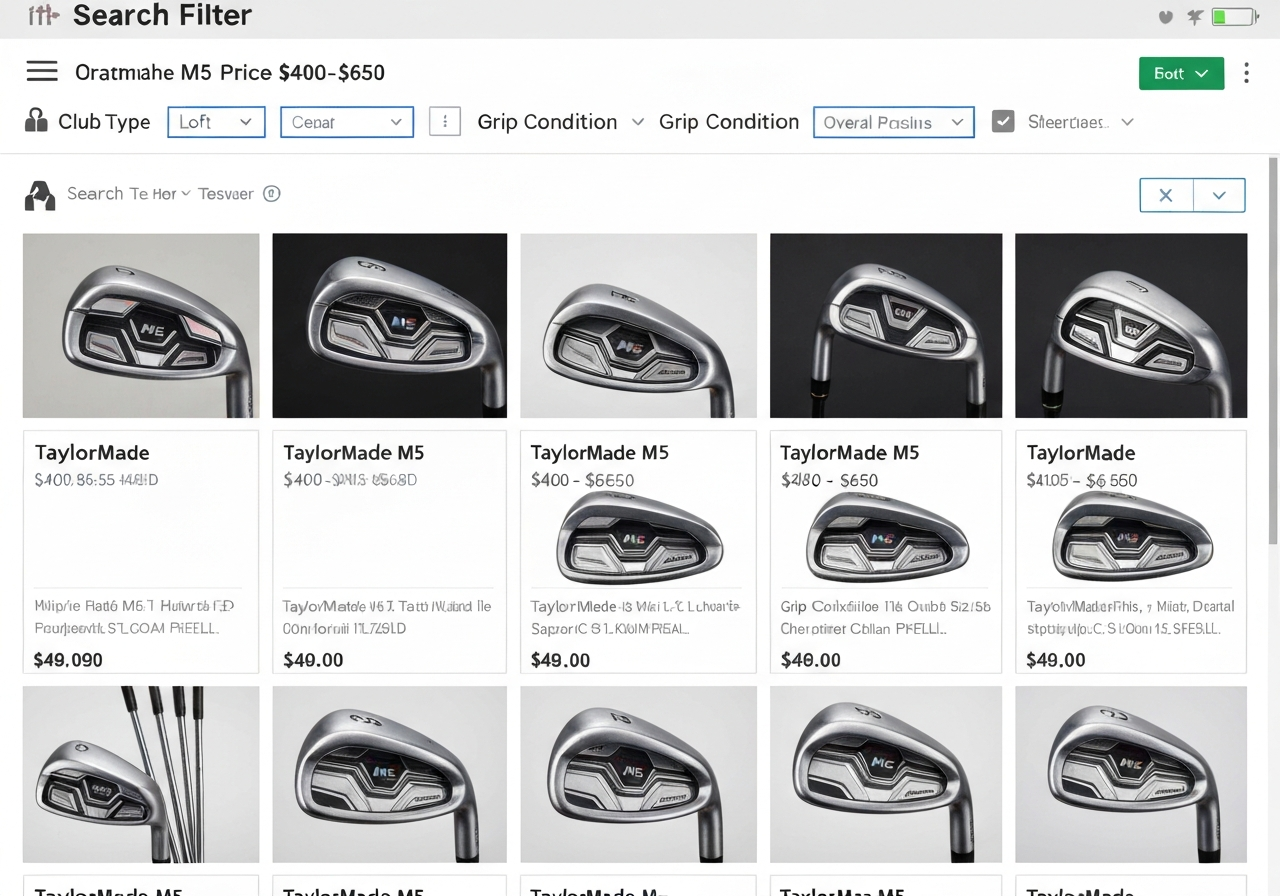The width and height of the screenshot is (1280, 896).
Task: Click the Tesvaer link
Action: 225,194
